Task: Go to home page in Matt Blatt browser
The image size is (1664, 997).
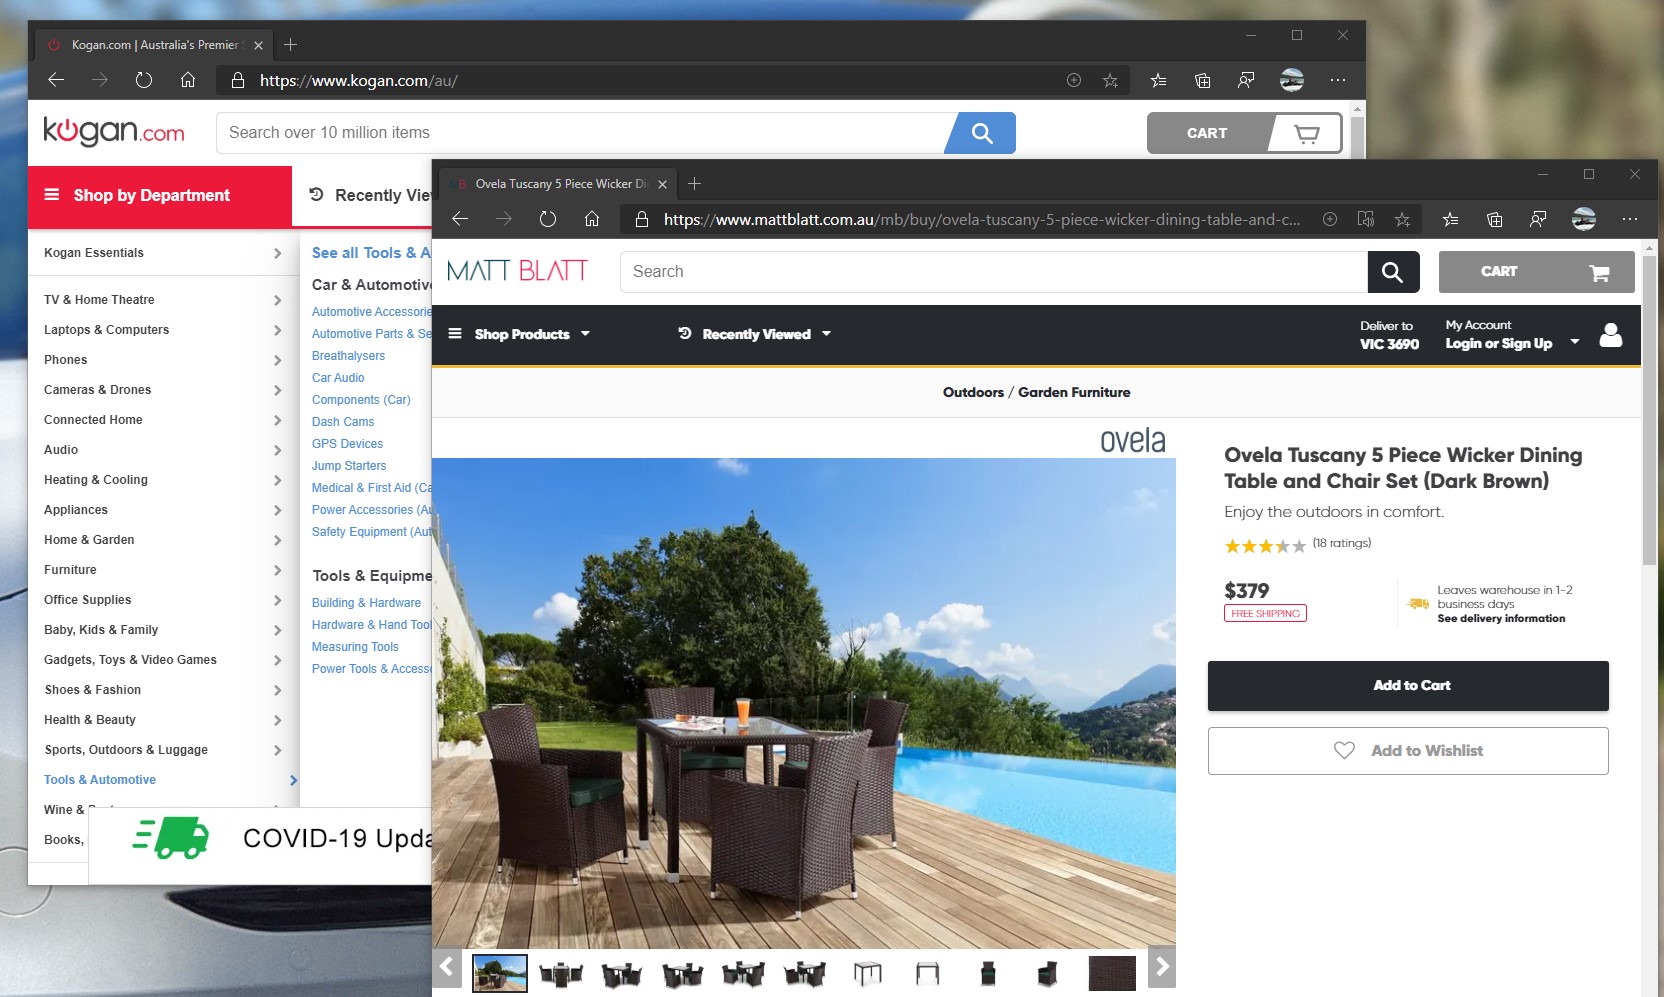Action: (592, 219)
